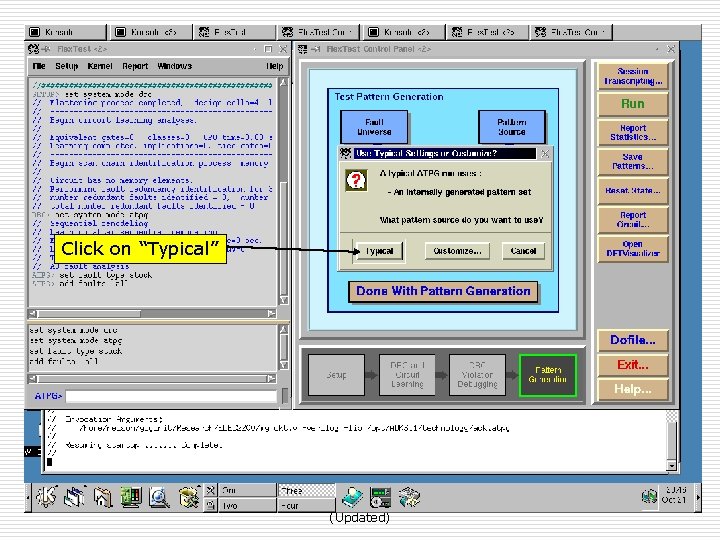
Task: Click the teal floppy drive panel icon
Action: pos(352,497)
